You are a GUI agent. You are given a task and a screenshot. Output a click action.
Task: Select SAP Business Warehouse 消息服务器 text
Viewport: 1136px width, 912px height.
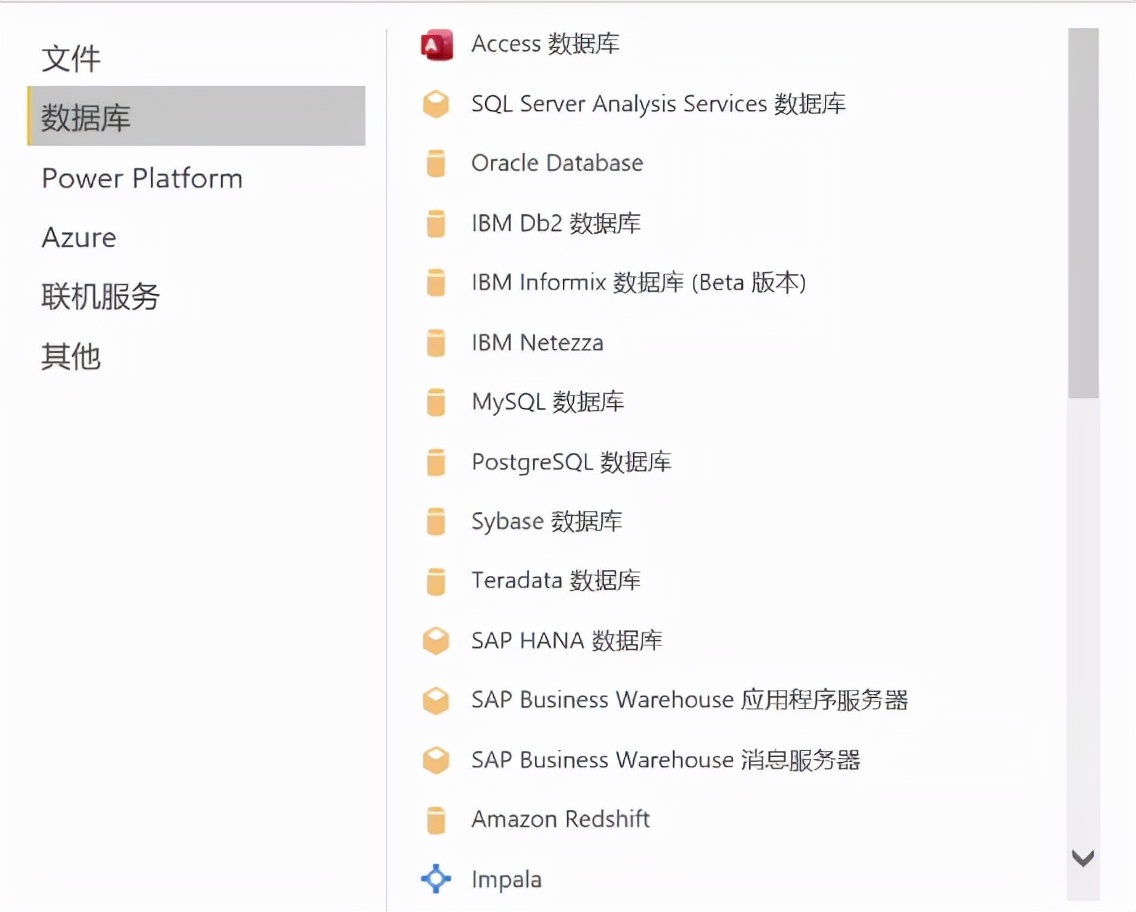point(665,761)
